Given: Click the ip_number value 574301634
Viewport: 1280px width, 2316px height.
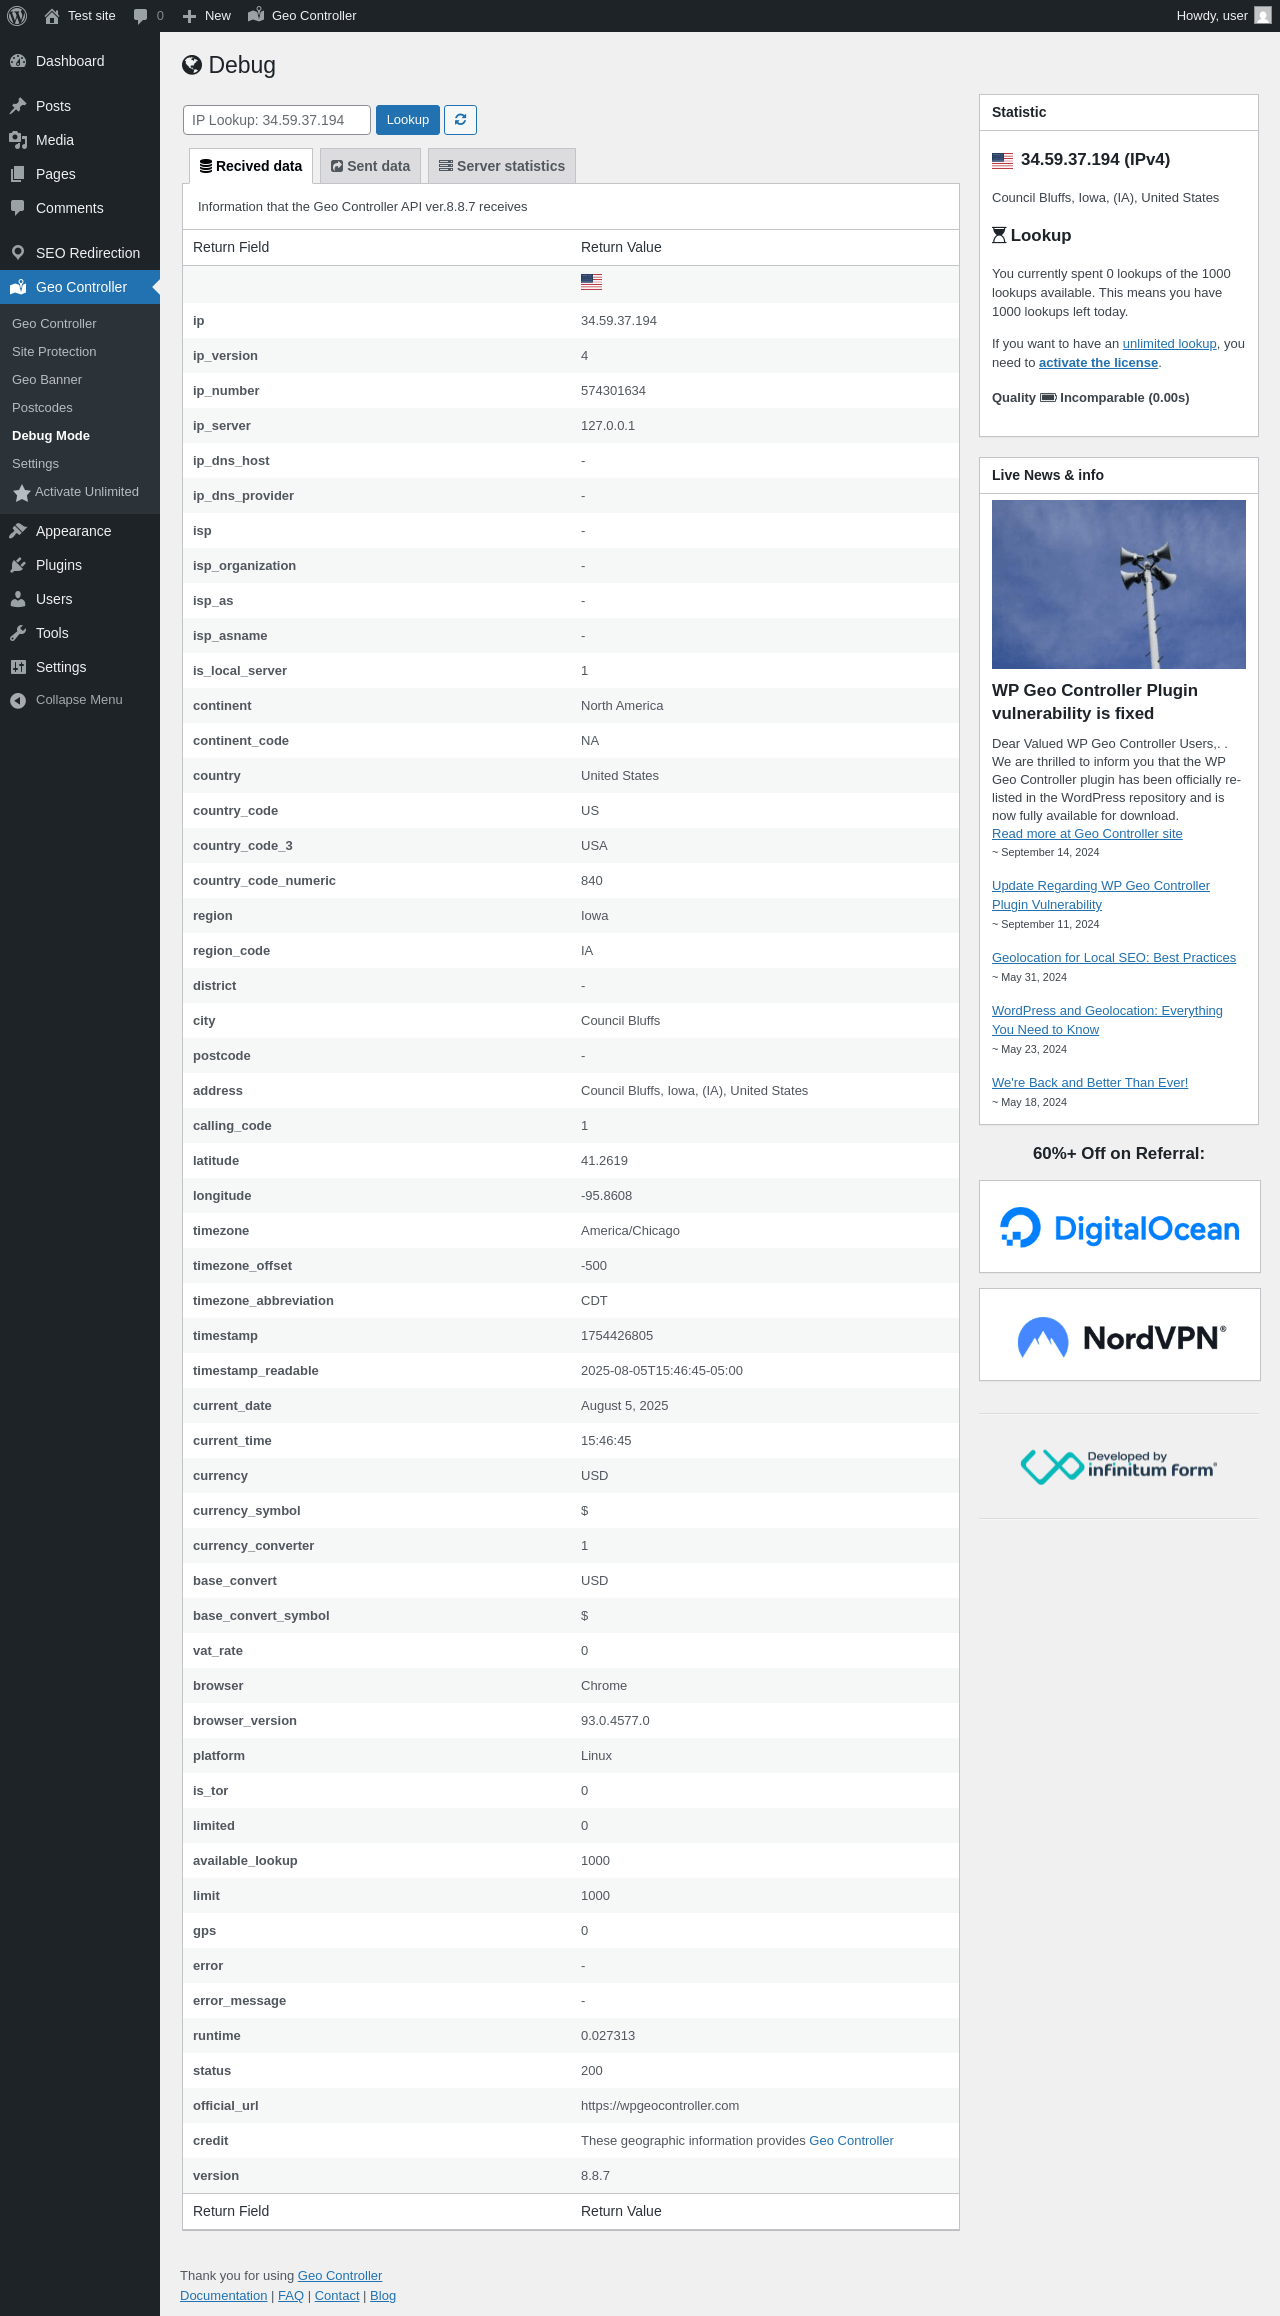Looking at the screenshot, I should [x=613, y=391].
